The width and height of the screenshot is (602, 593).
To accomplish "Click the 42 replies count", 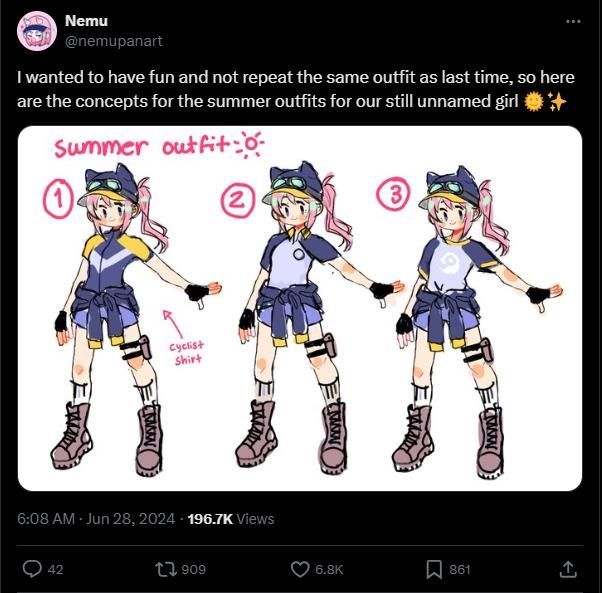I will [56, 569].
